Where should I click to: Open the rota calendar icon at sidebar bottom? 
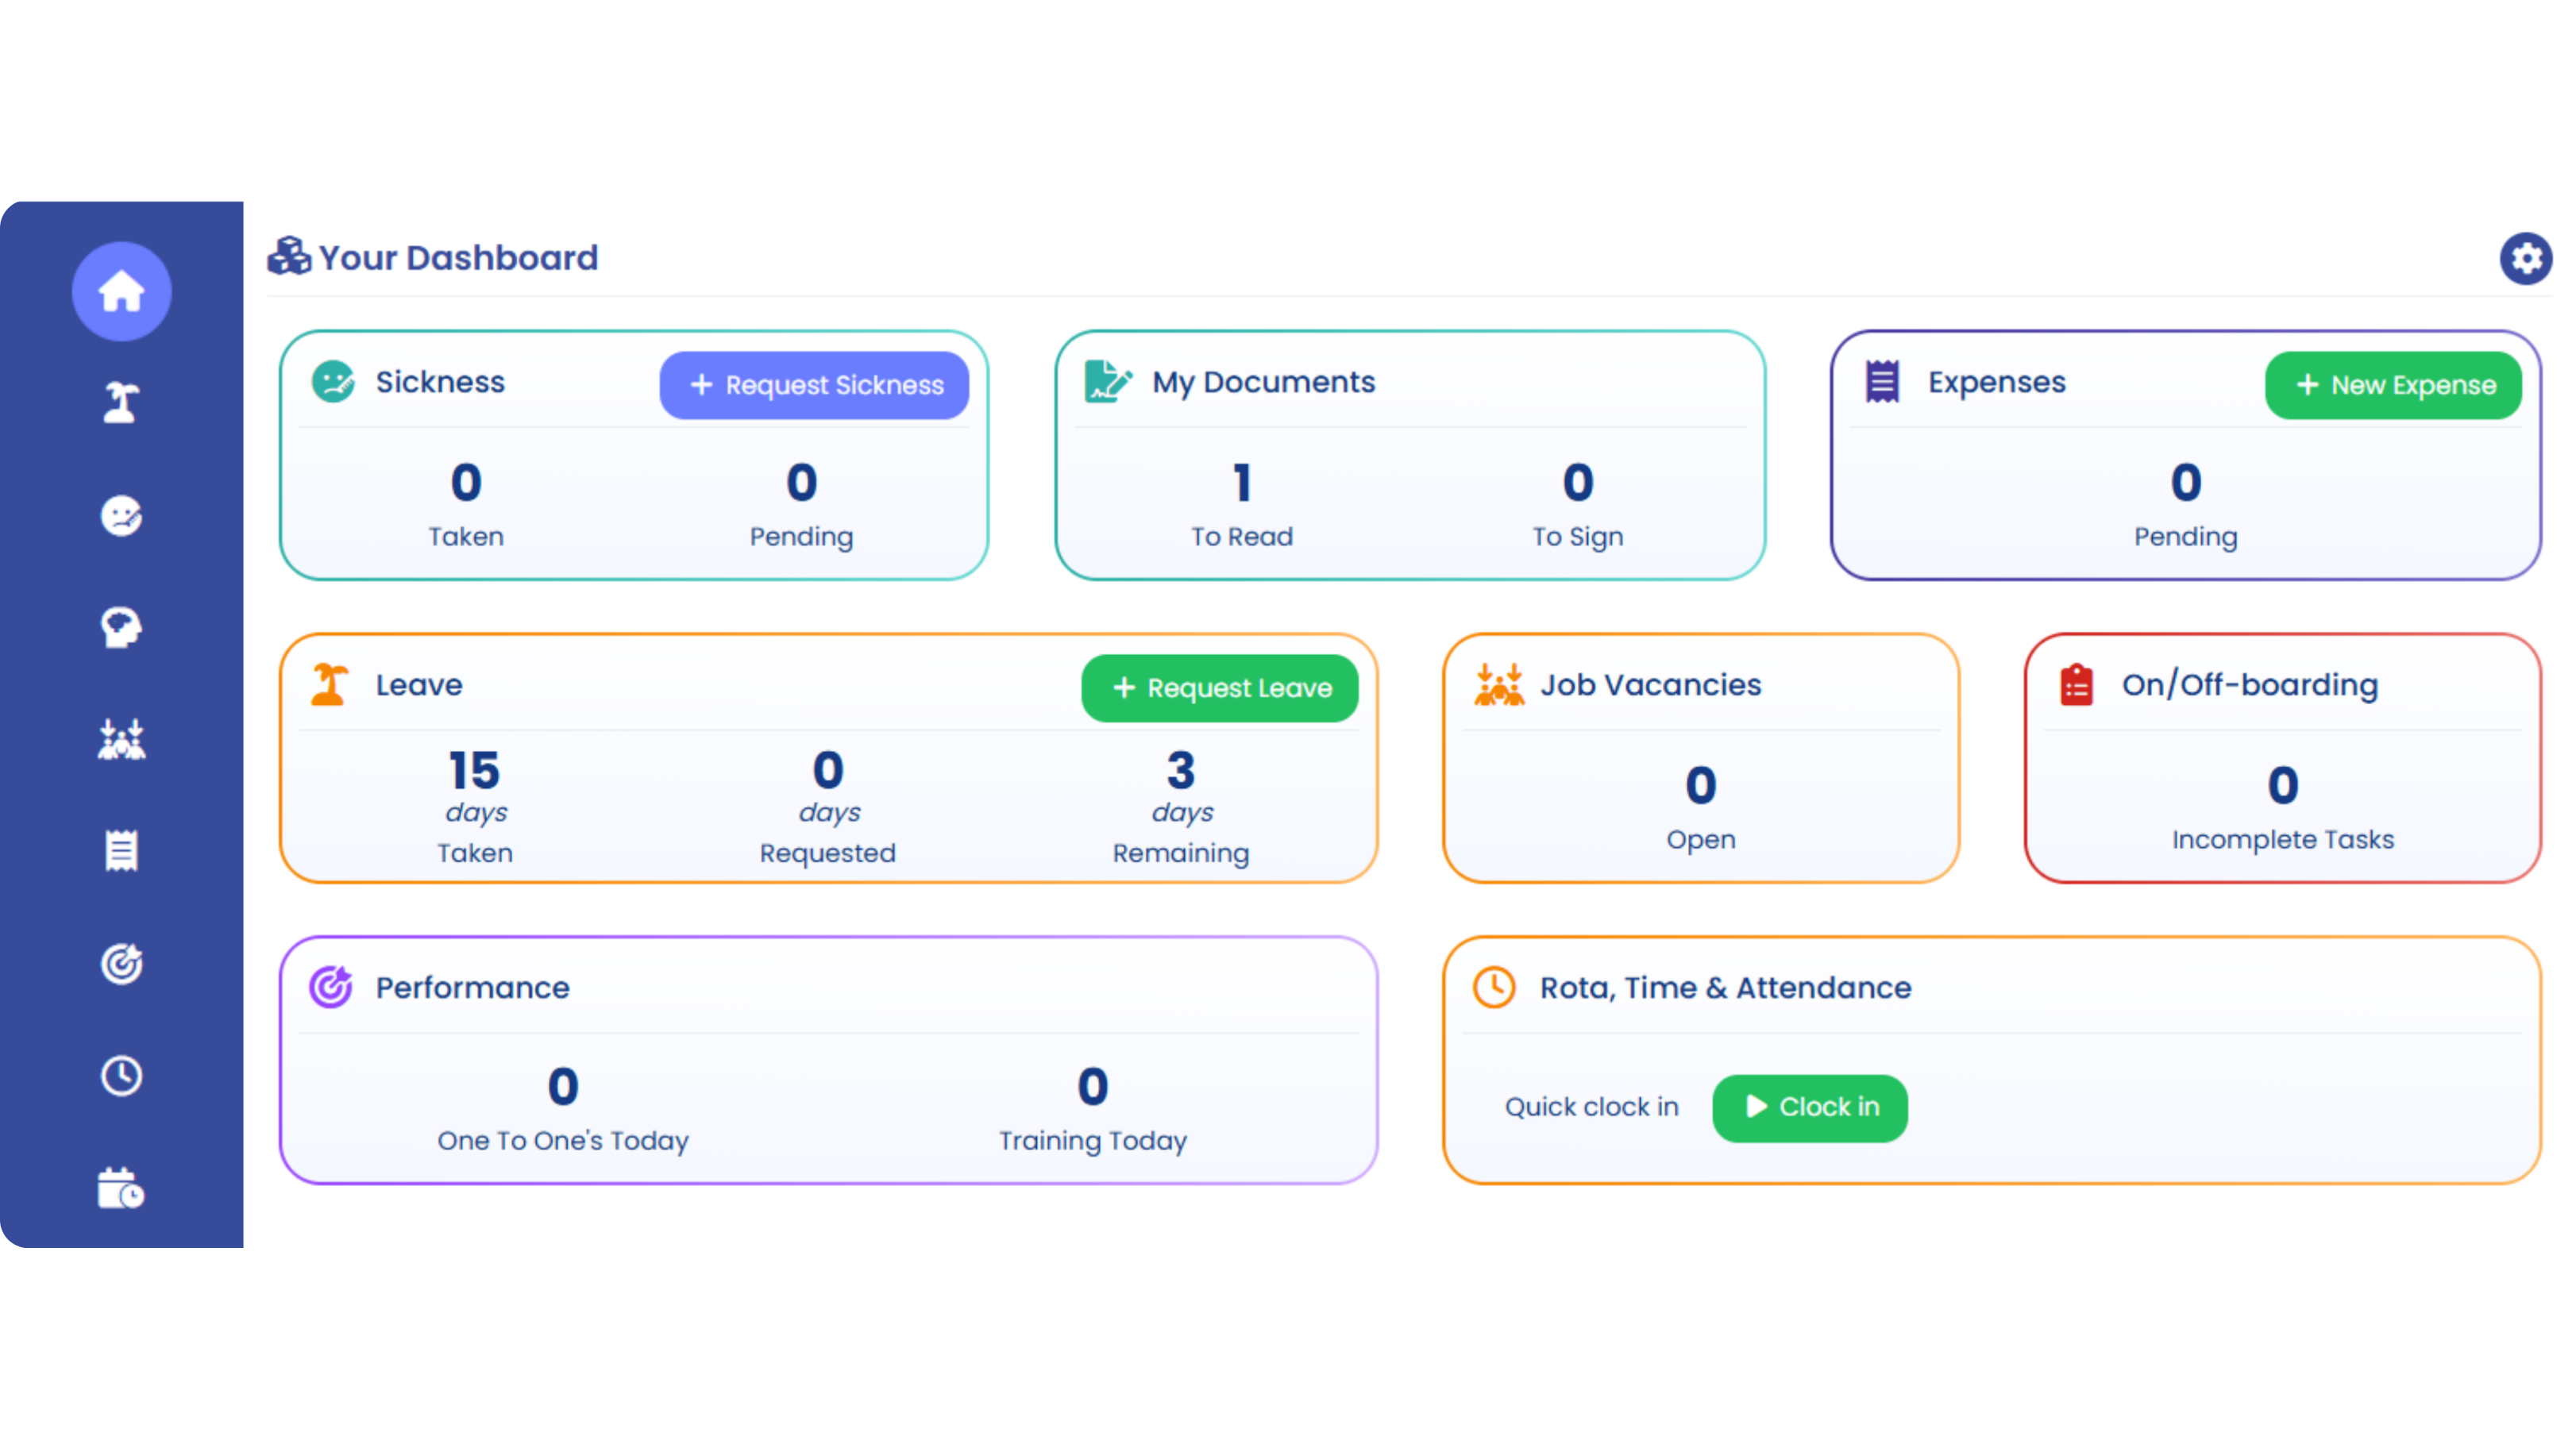coord(121,1189)
